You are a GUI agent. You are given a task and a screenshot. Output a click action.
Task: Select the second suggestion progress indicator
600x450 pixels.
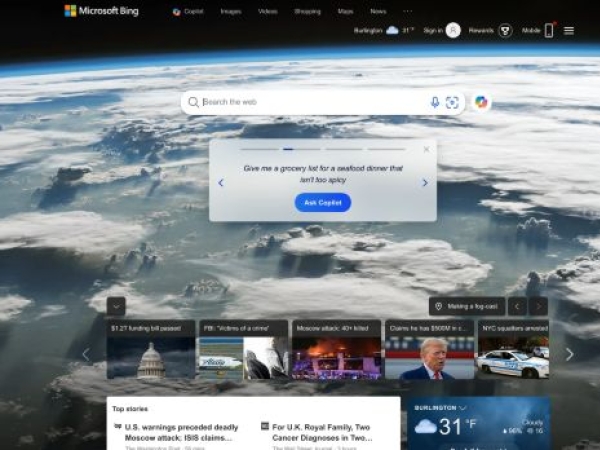tap(302, 149)
